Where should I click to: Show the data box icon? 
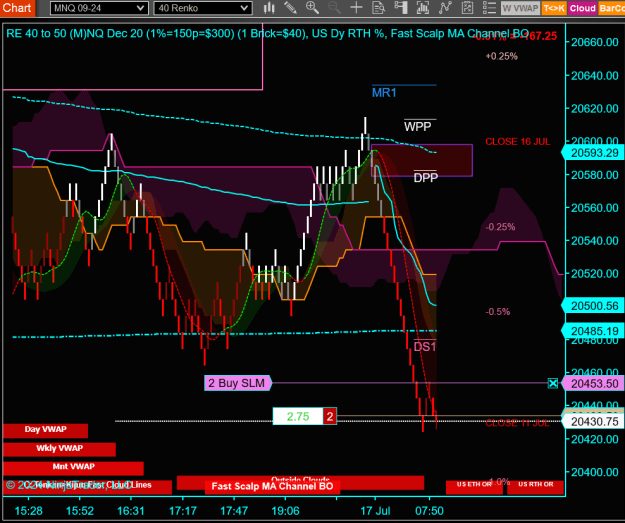click(378, 8)
